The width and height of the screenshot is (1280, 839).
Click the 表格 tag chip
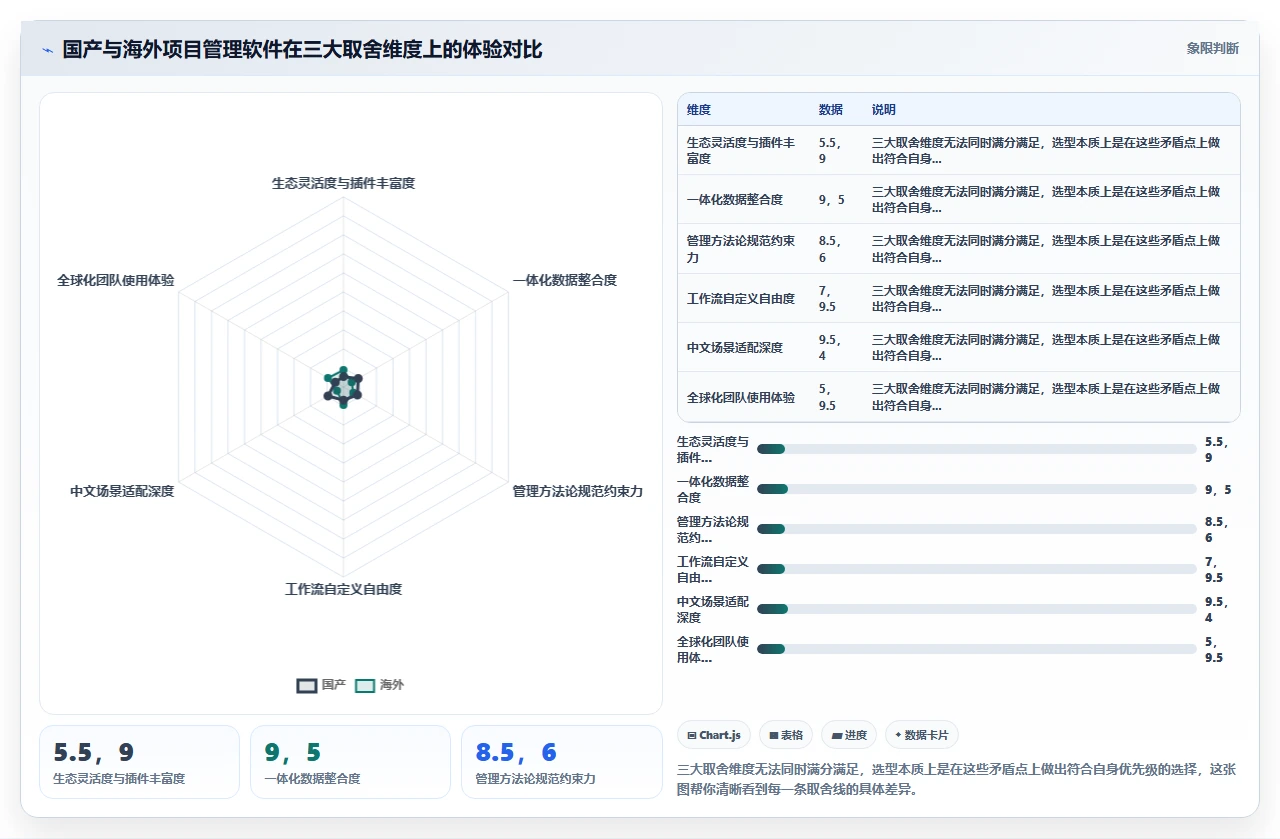(x=786, y=735)
